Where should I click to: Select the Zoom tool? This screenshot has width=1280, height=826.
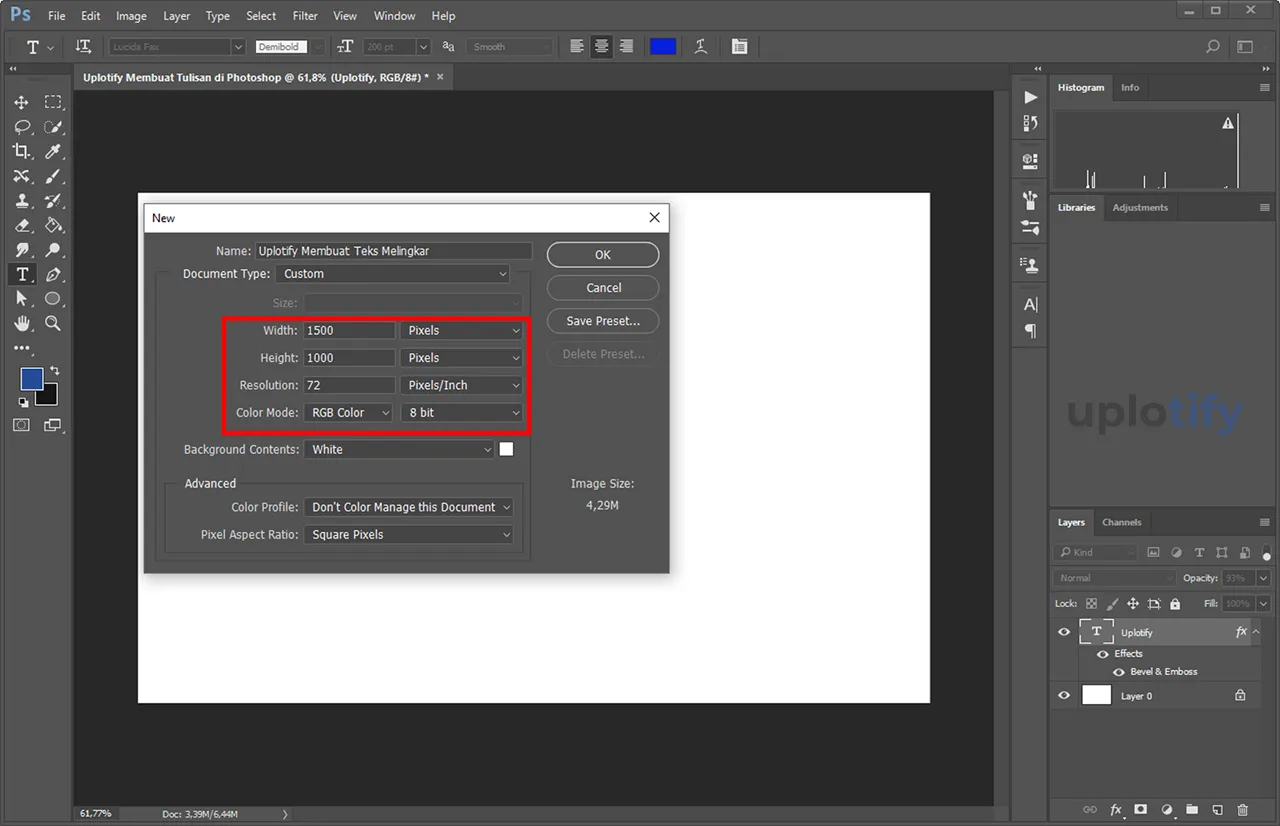pos(53,323)
